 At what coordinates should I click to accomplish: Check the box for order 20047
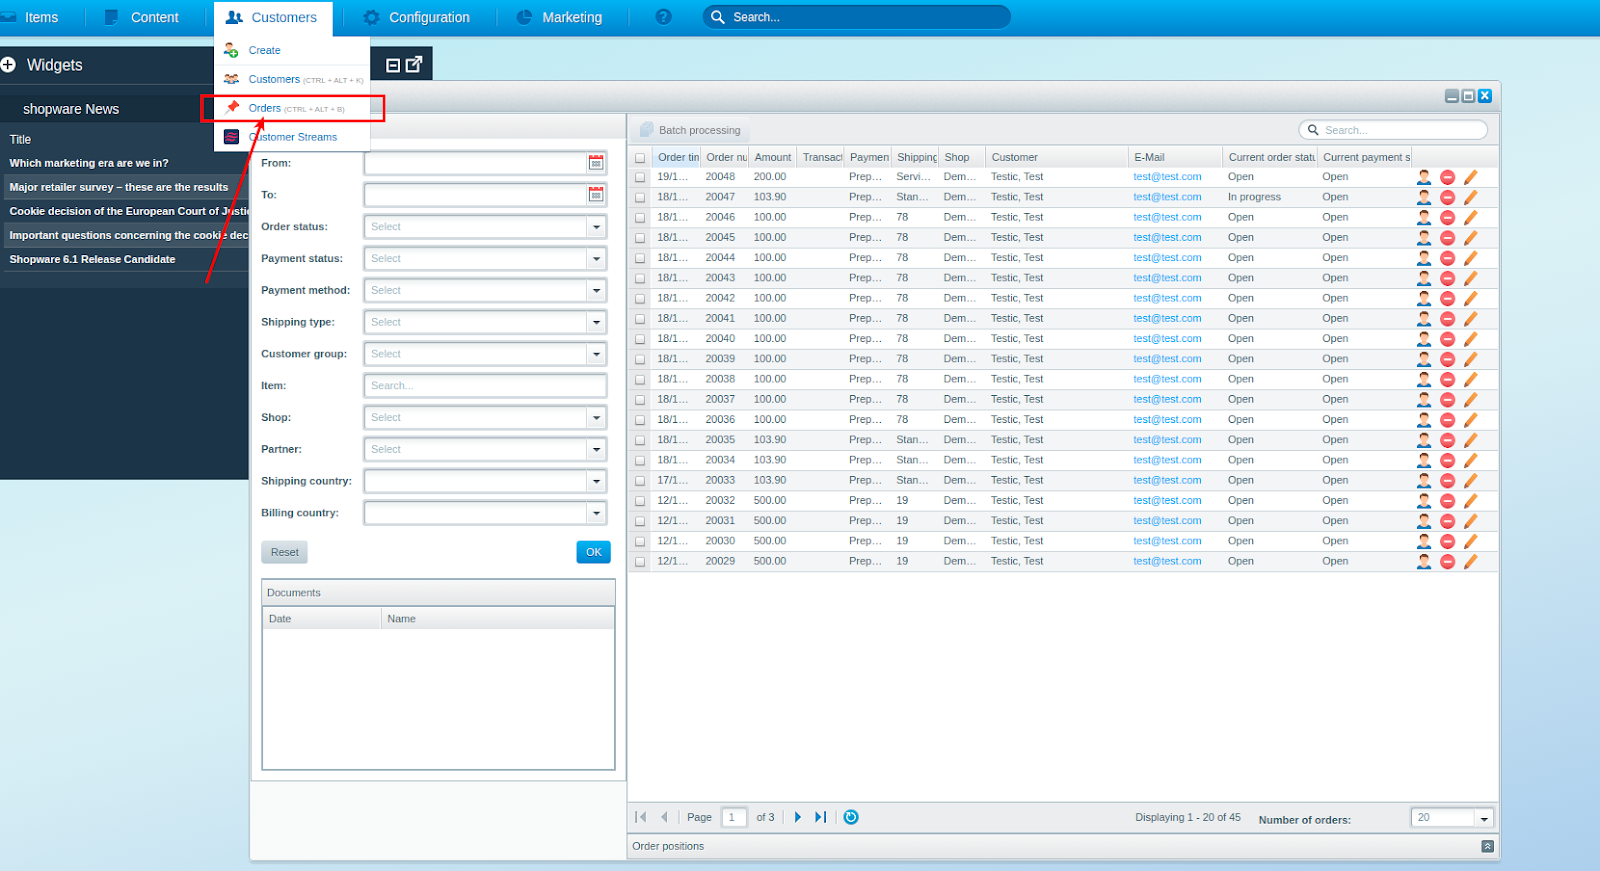pos(640,198)
